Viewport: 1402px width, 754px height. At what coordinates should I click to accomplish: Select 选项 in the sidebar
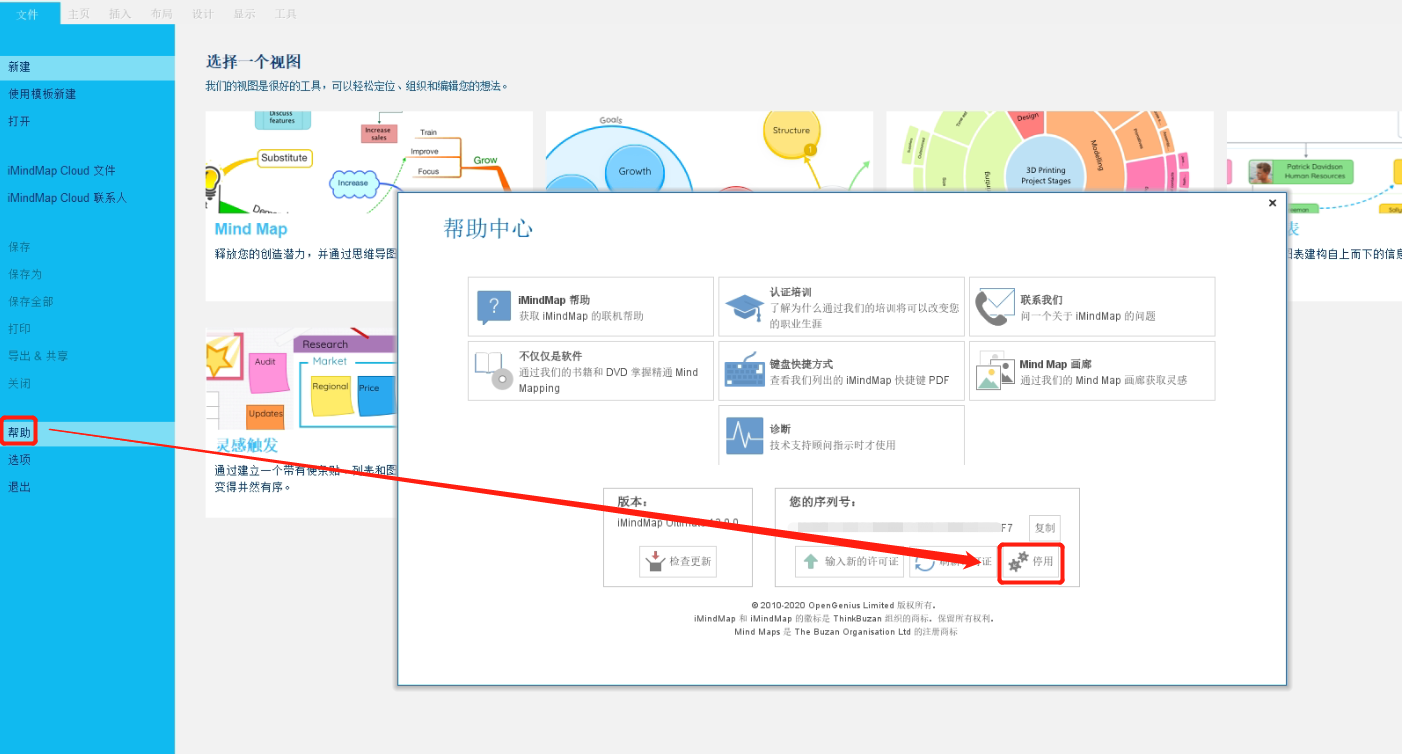point(20,460)
